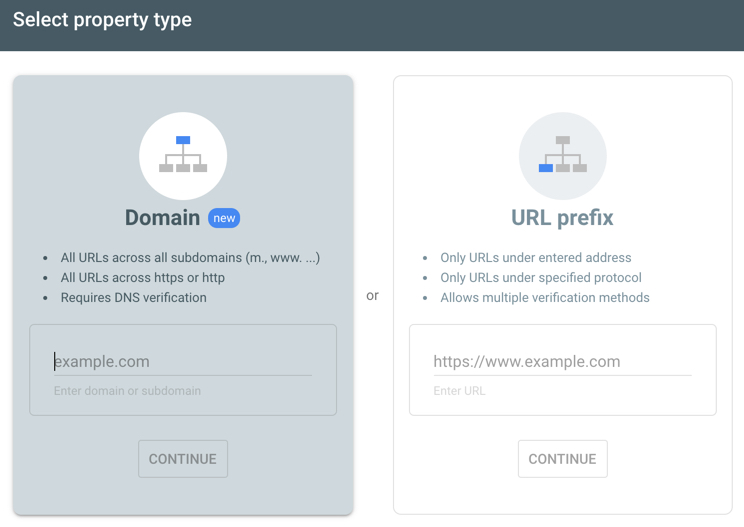The image size is (744, 527).
Task: Focus the https://www.example.com URL field
Action: (x=562, y=362)
